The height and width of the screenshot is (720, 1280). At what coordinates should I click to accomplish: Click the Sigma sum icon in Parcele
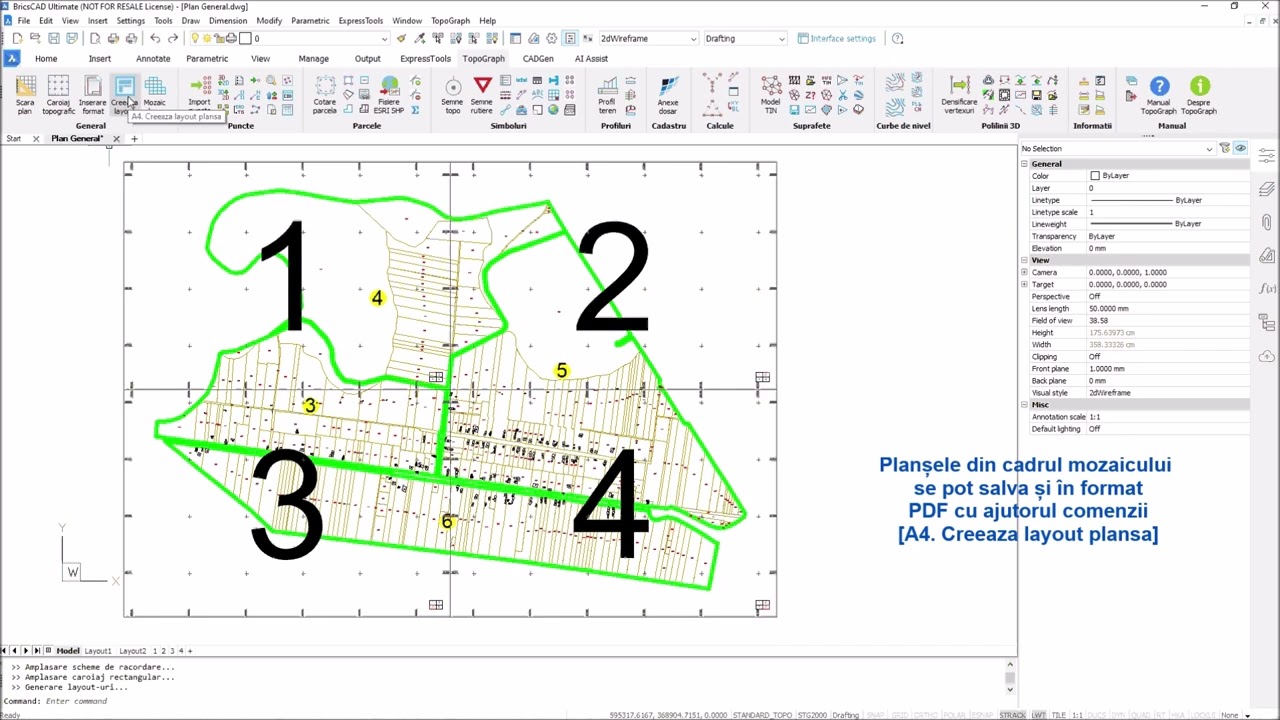tap(415, 110)
